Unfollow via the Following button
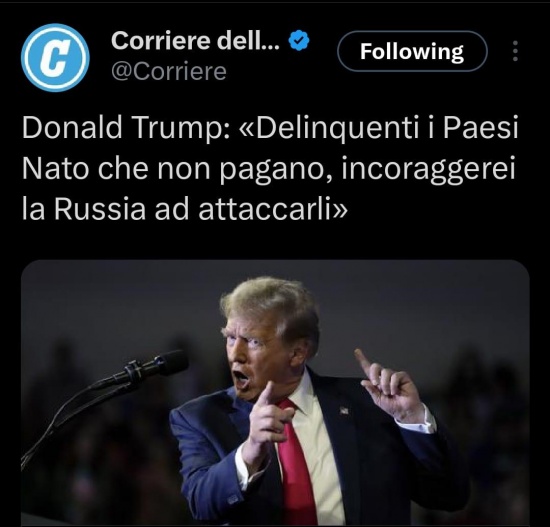Screen dimensions: 550x527 412,52
